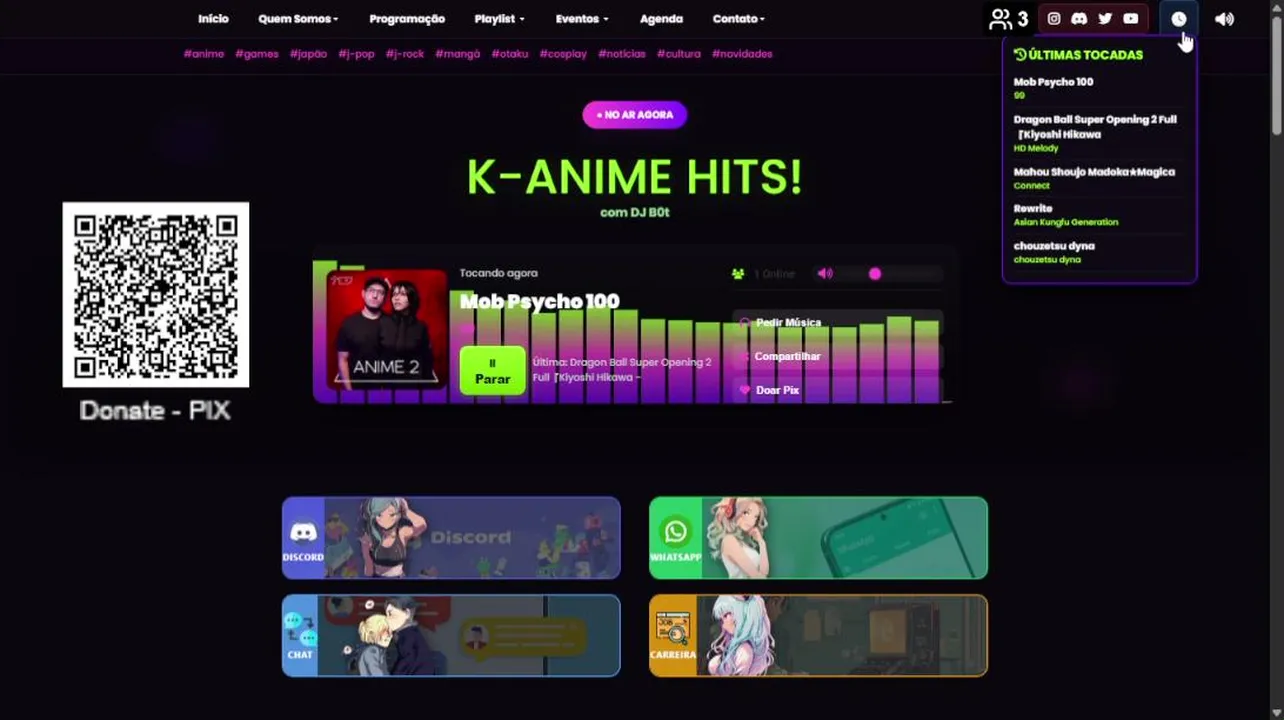This screenshot has height=720, width=1284.
Task: Click the NO AR AGORA badge
Action: [635, 115]
